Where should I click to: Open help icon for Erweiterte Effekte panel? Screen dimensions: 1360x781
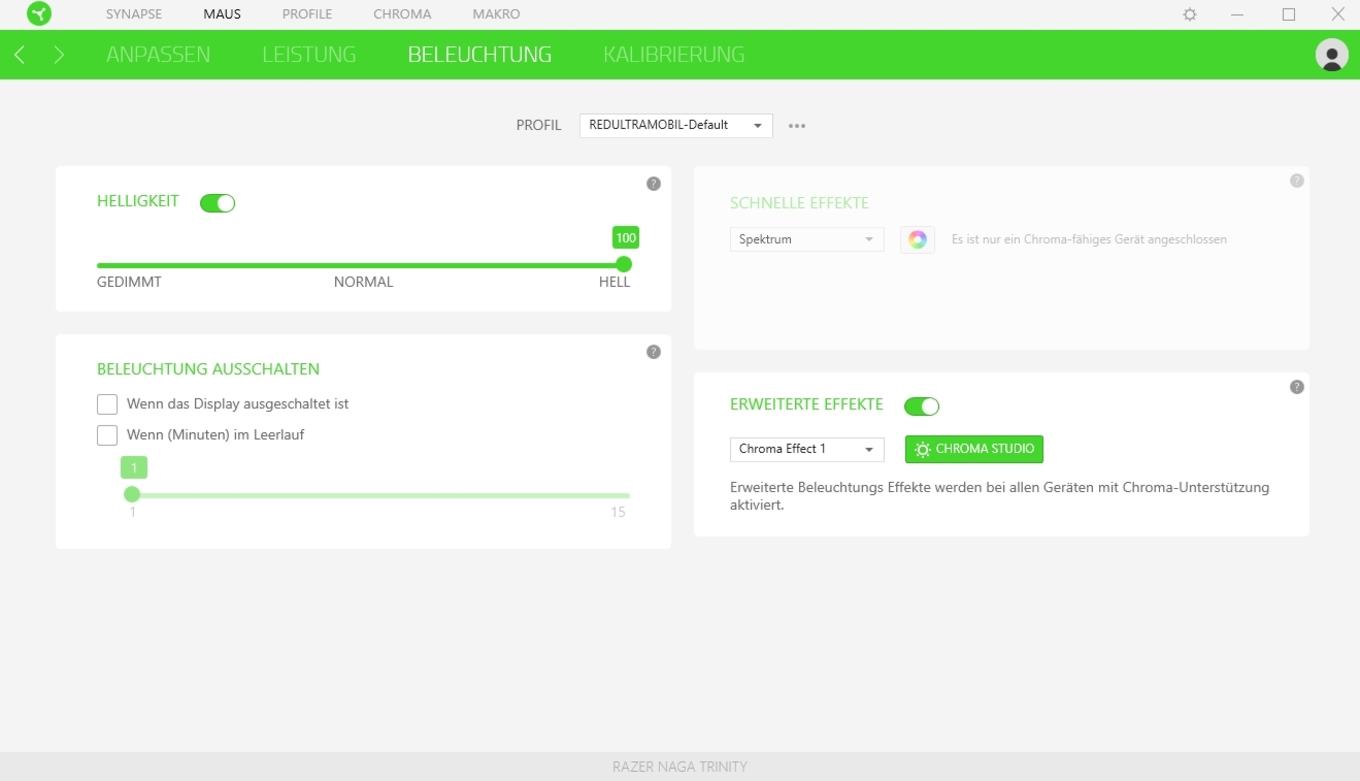tap(1297, 387)
